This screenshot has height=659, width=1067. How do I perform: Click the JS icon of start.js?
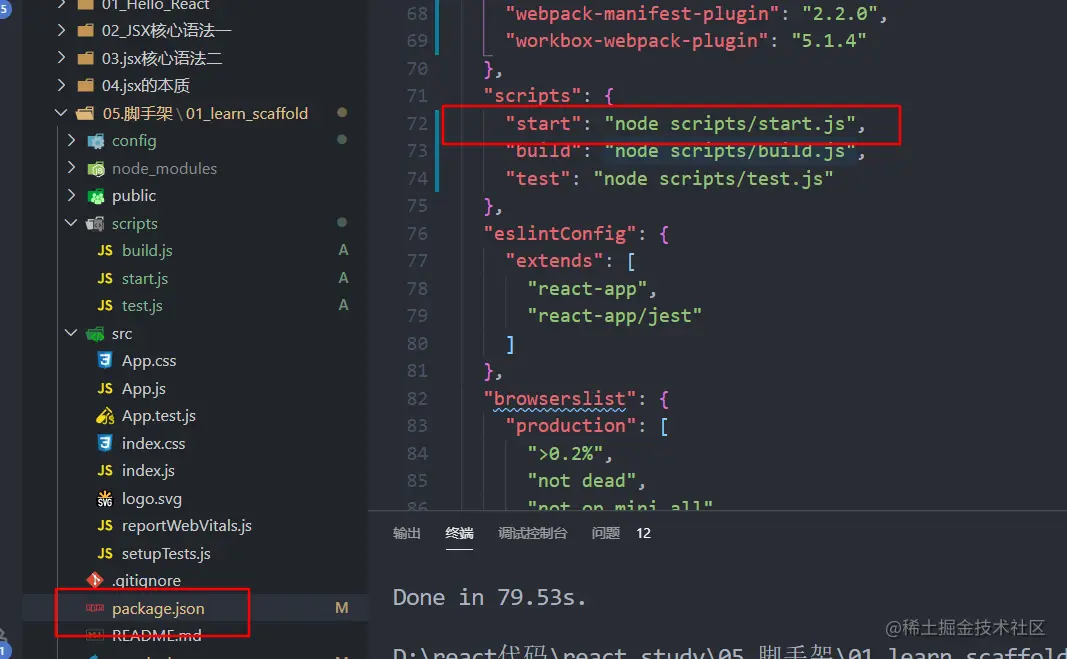click(105, 278)
